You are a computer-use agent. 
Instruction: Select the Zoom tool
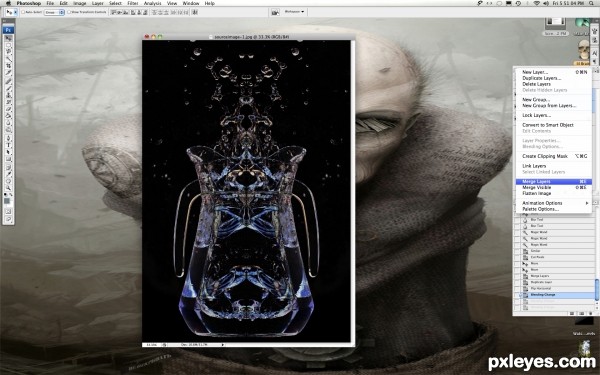pyautogui.click(x=8, y=189)
